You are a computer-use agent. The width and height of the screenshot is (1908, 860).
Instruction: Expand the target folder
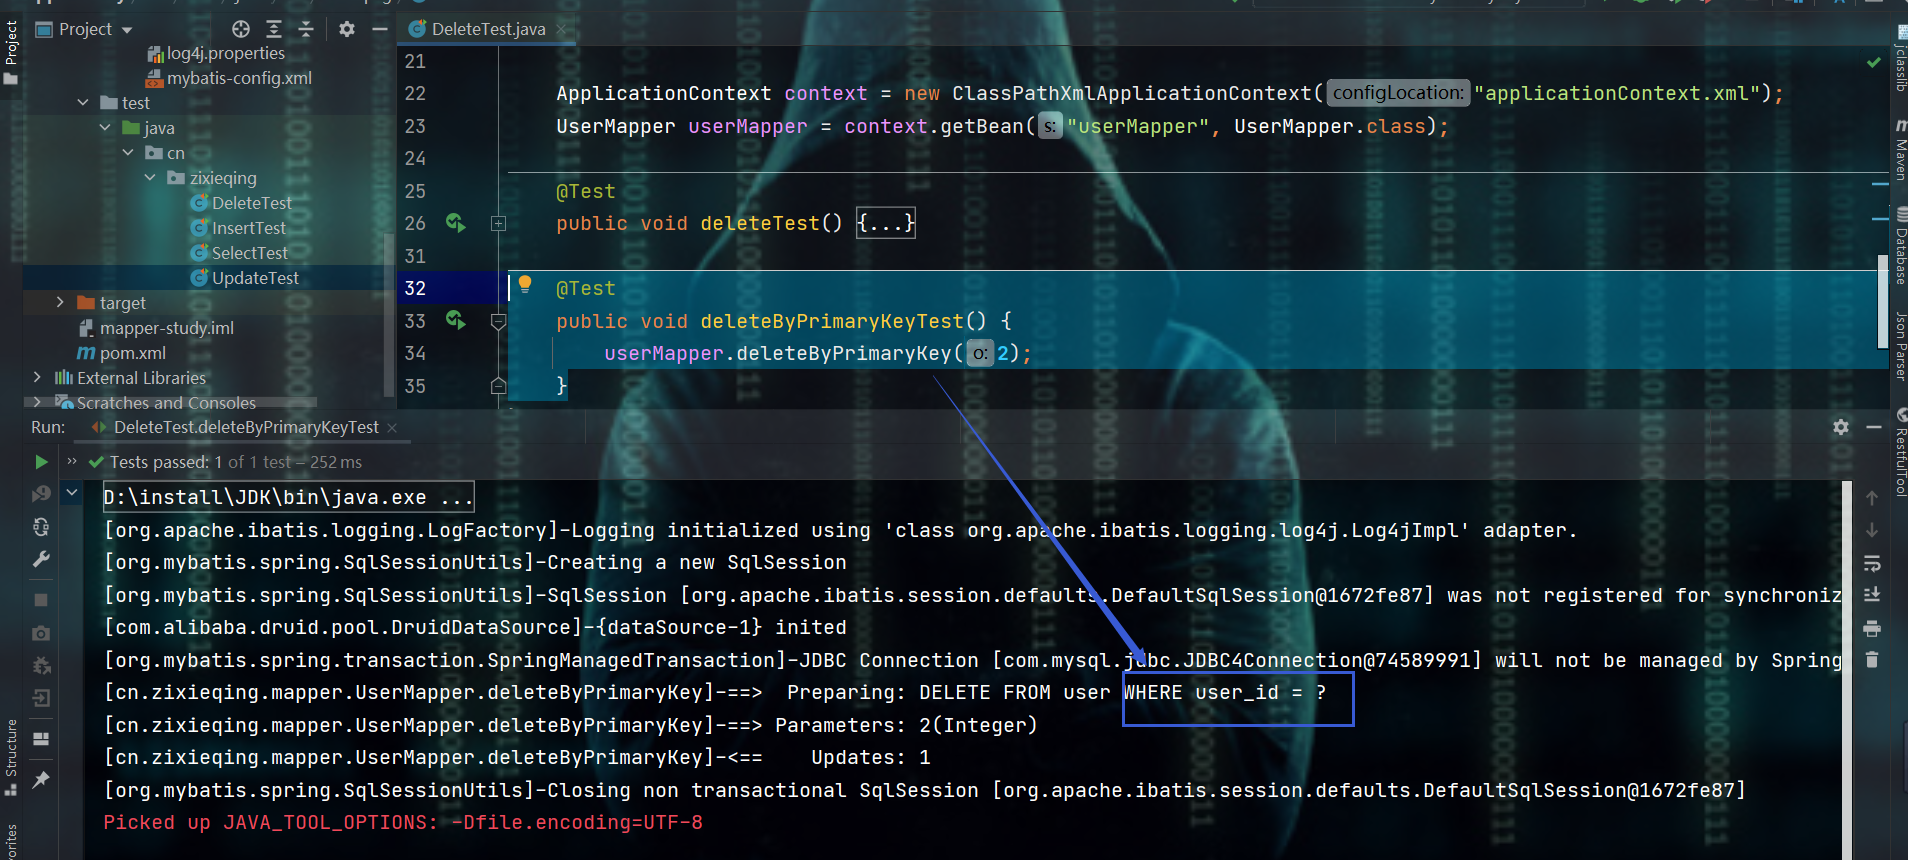(x=60, y=302)
